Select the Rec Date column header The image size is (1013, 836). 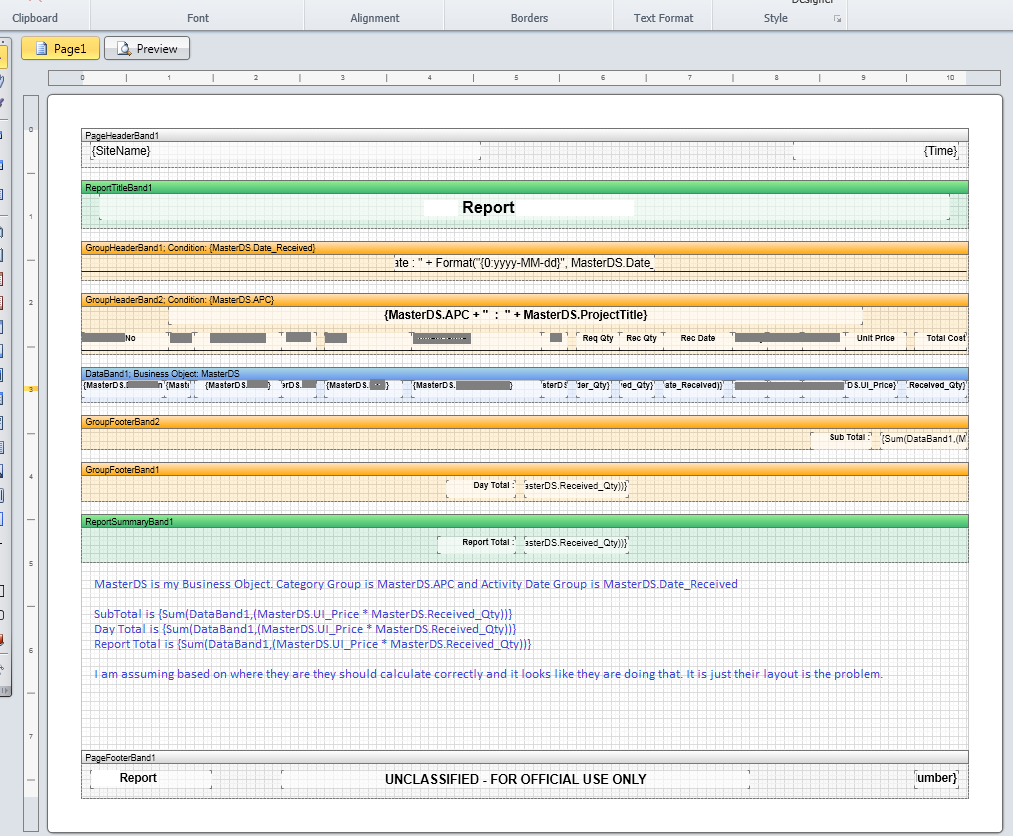coord(698,338)
